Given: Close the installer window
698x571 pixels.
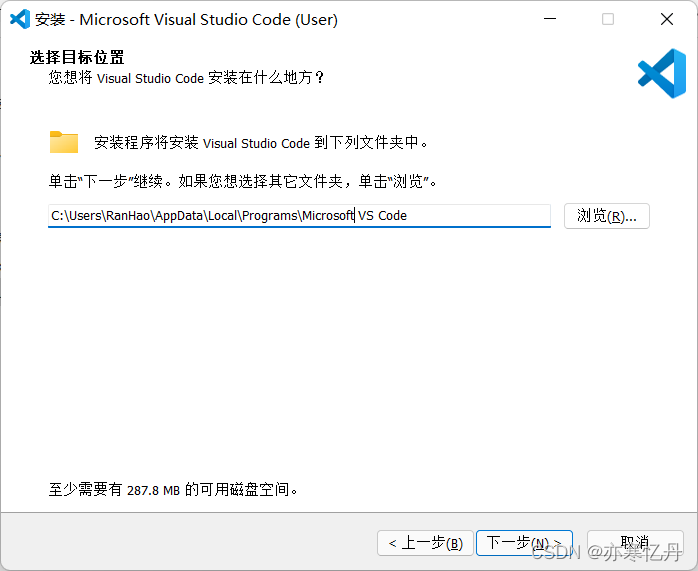Looking at the screenshot, I should (667, 19).
